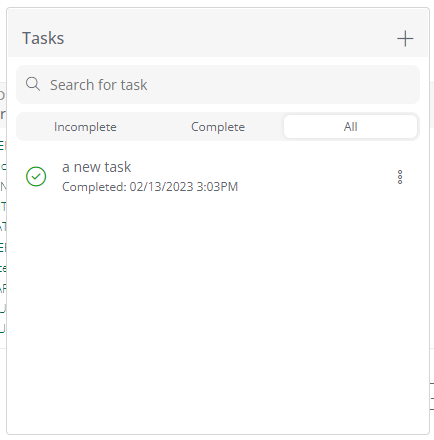Switch to the Complete tab

(218, 127)
